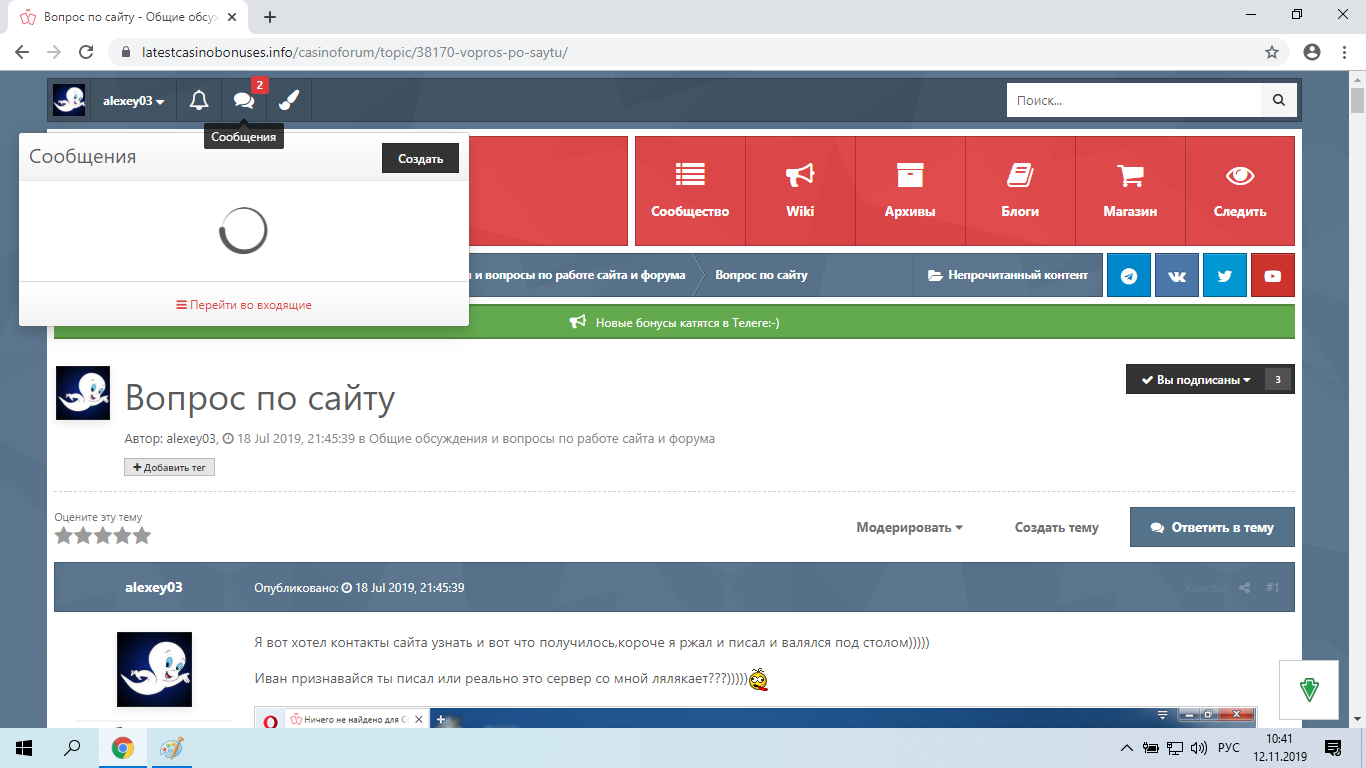Click the paintbrush theme icon

coord(288,100)
